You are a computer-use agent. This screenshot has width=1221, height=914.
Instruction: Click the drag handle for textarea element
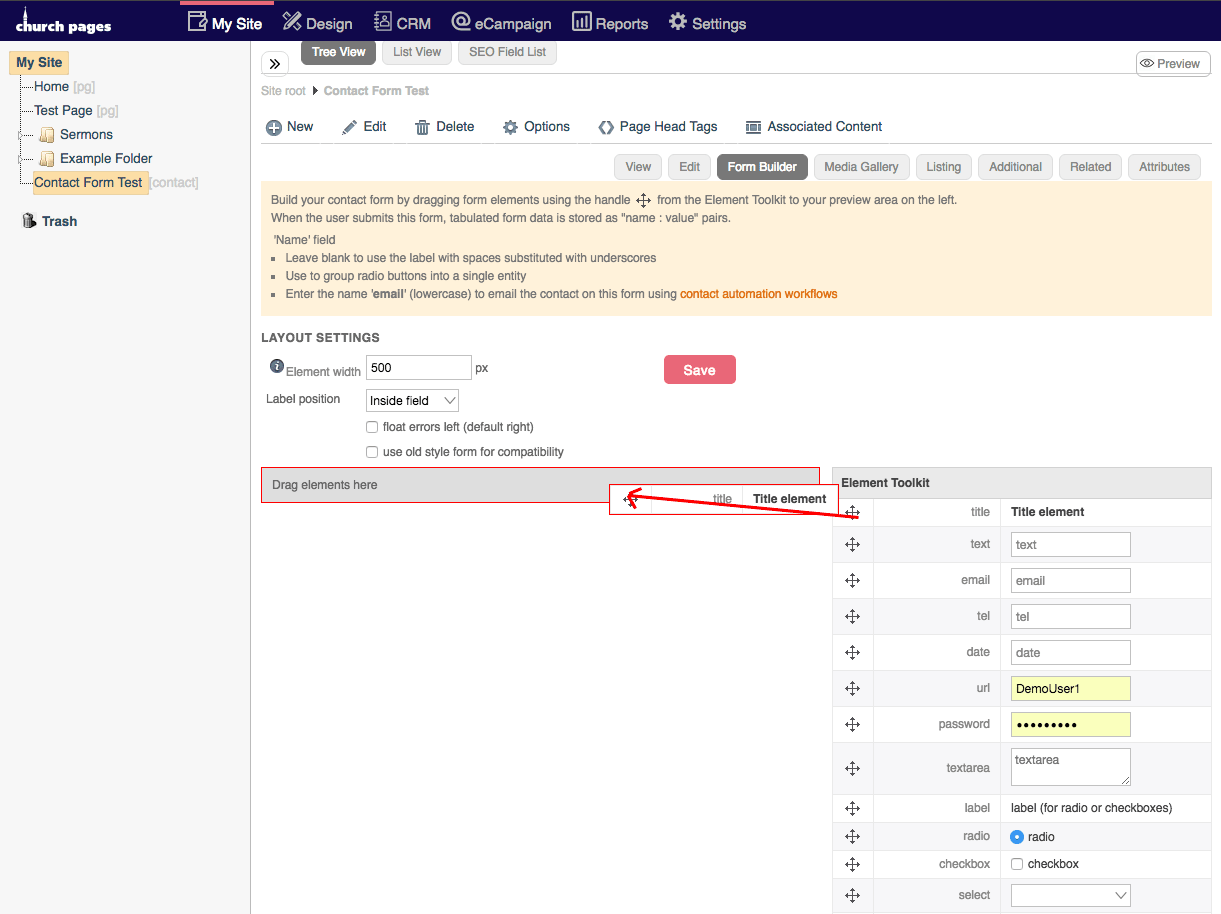click(852, 768)
